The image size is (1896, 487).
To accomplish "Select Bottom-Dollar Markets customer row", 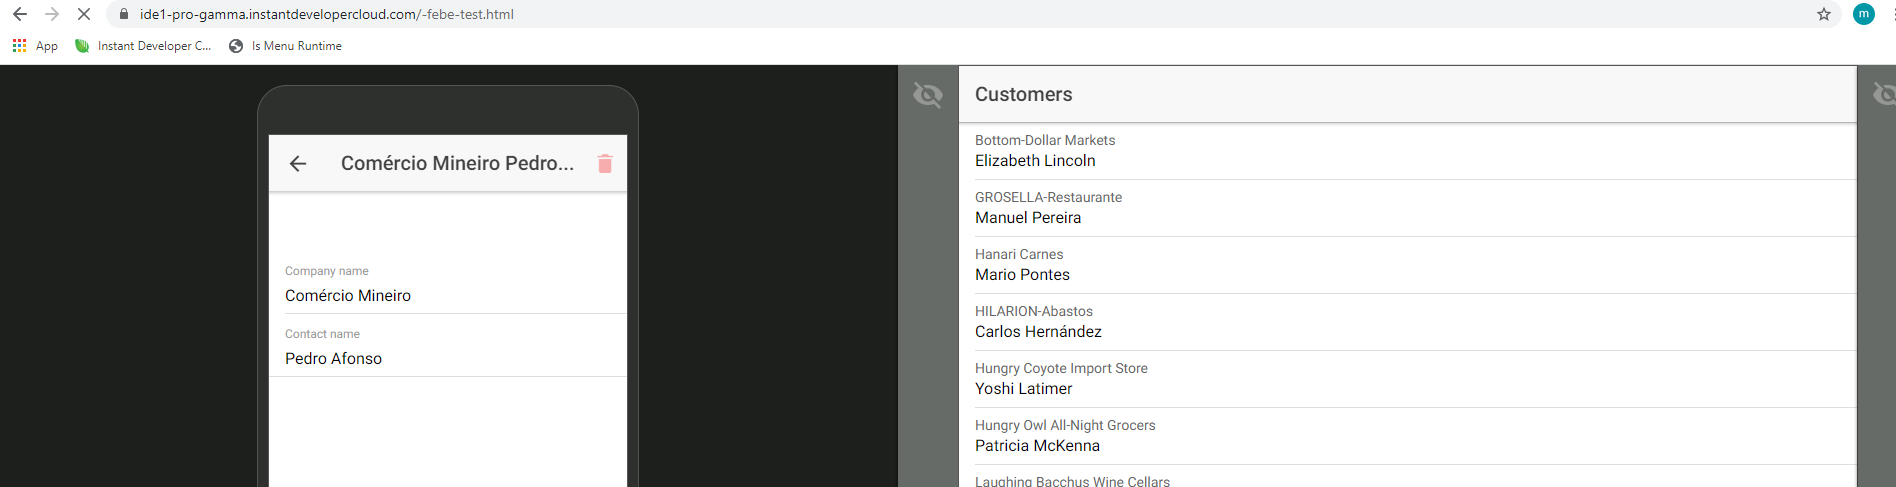I will (x=1407, y=151).
